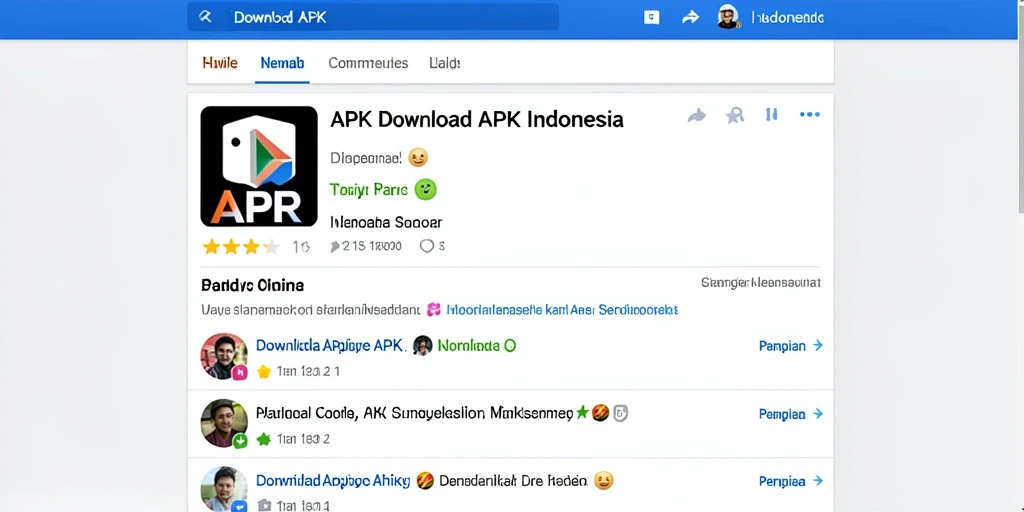Click the pause-like bars icon beside the title
Viewport: 1024px width, 512px height.
(771, 115)
